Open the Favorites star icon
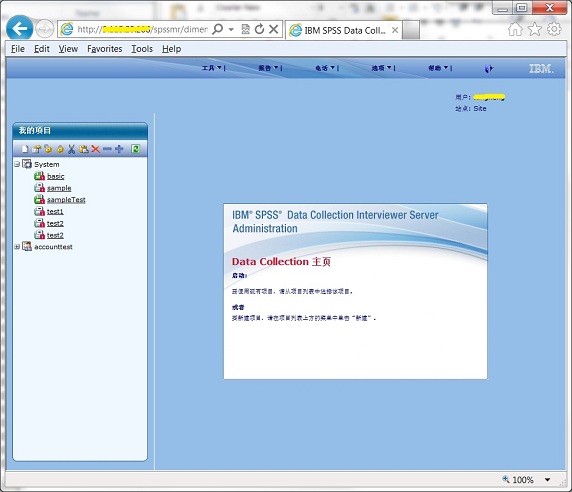The image size is (572, 492). pos(535,29)
